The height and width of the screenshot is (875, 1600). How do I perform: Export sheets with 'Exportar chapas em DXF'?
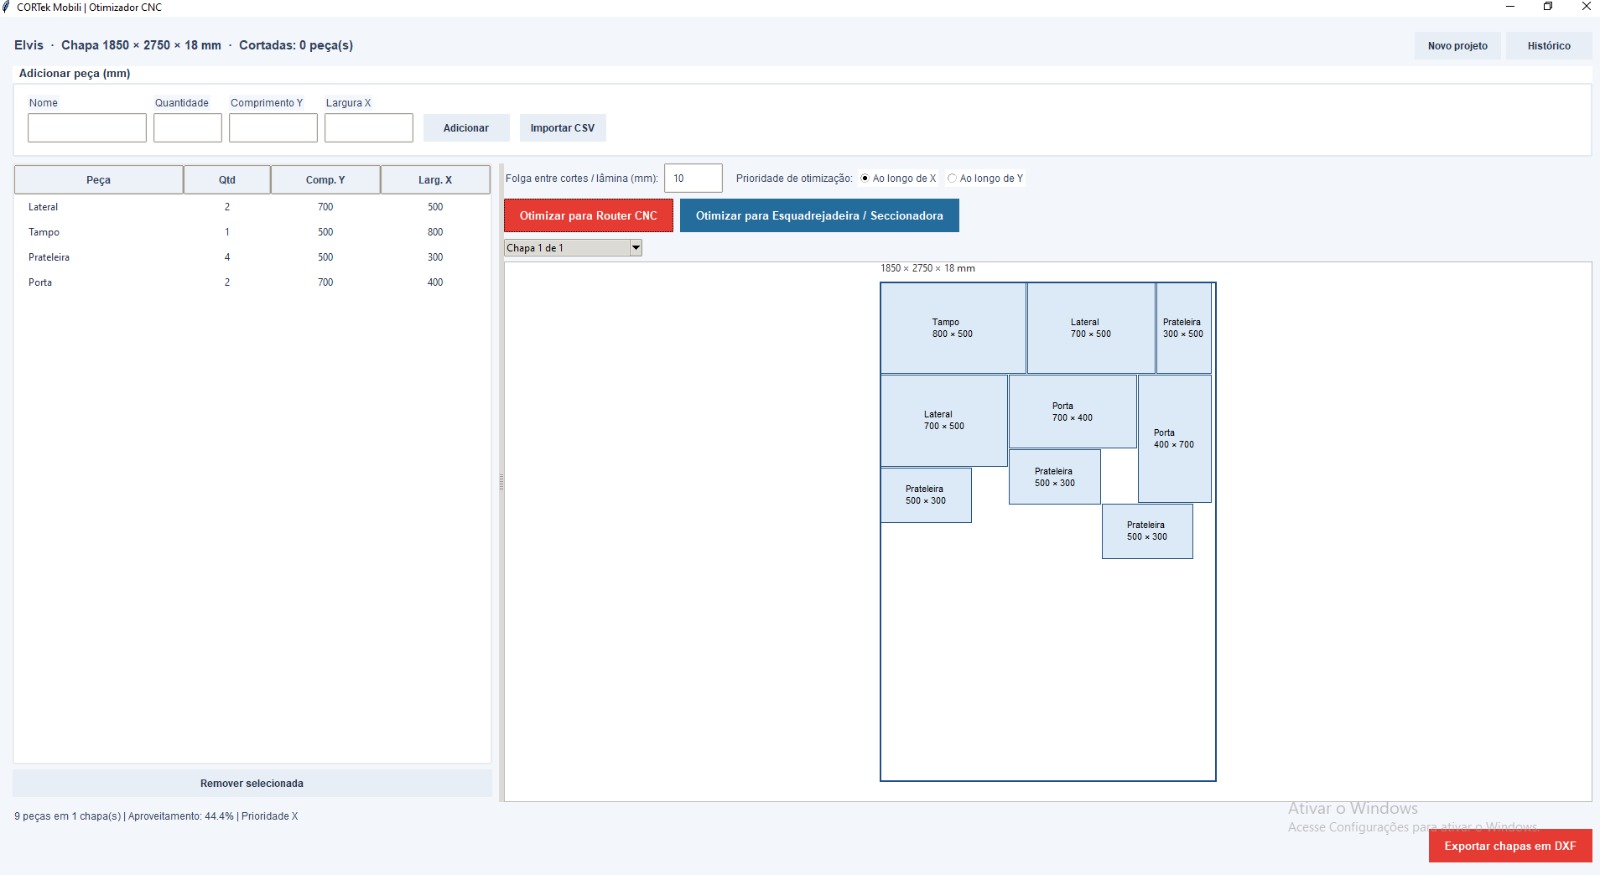click(x=1510, y=846)
